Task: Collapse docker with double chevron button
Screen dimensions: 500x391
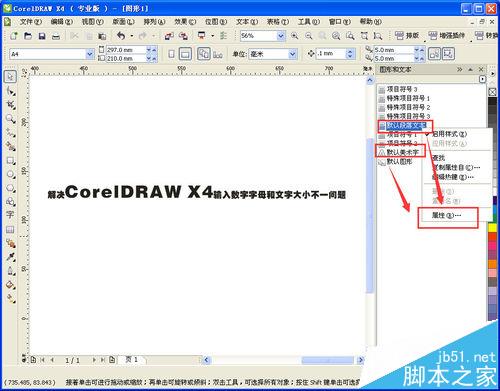Action: click(x=460, y=69)
